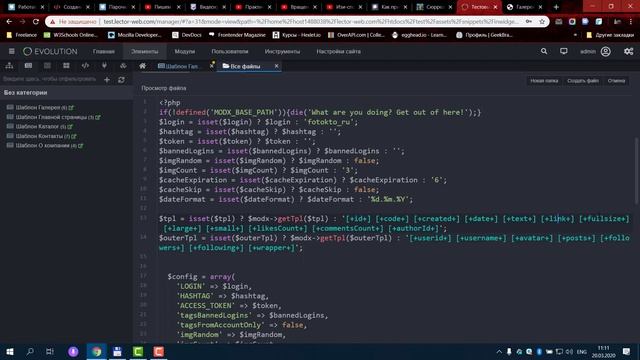640x360 pixels.
Task: Open the Modules cubes panel icon
Action: point(123,66)
